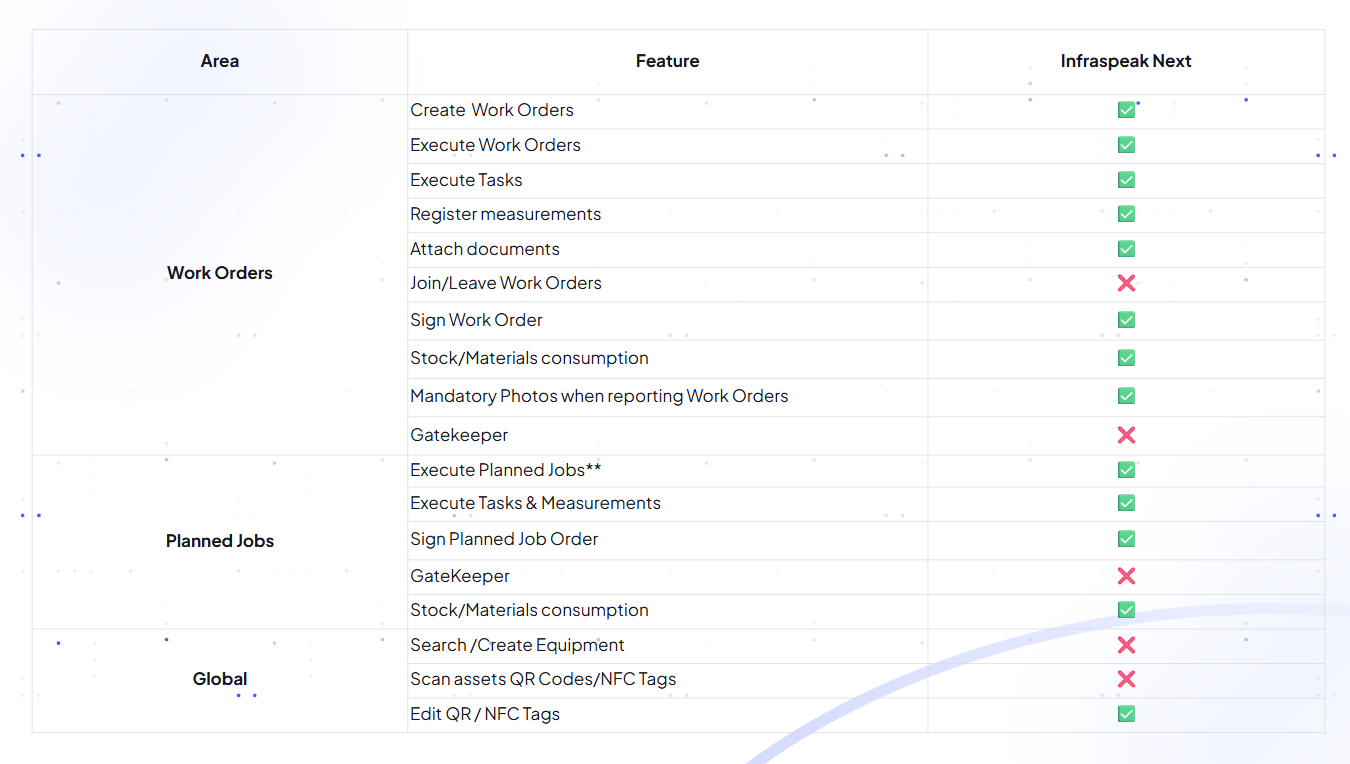Click the Execute Work Orders feature text
Screen dimensions: 1350x764
point(495,145)
